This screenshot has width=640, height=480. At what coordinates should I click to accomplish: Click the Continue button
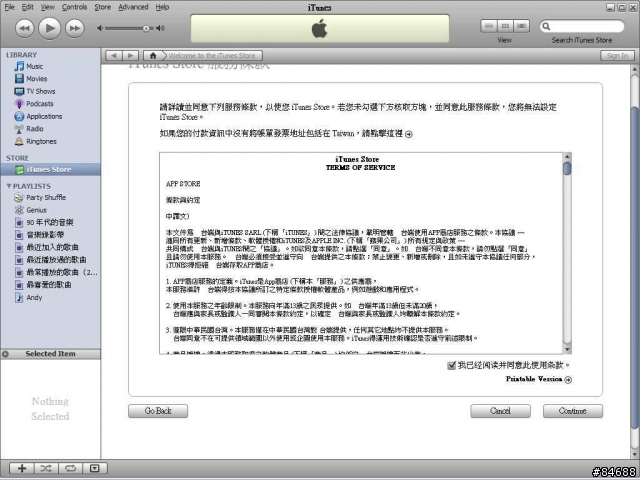click(573, 411)
